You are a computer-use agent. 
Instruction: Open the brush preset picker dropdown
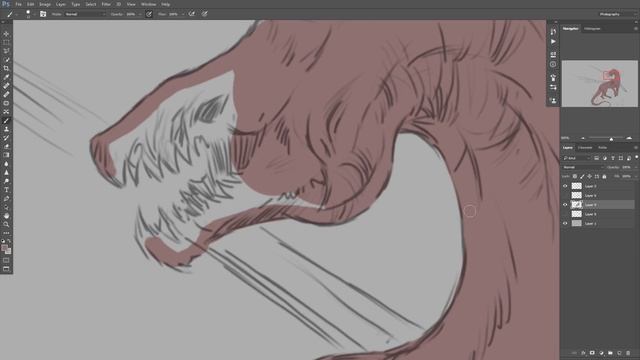click(x=34, y=14)
